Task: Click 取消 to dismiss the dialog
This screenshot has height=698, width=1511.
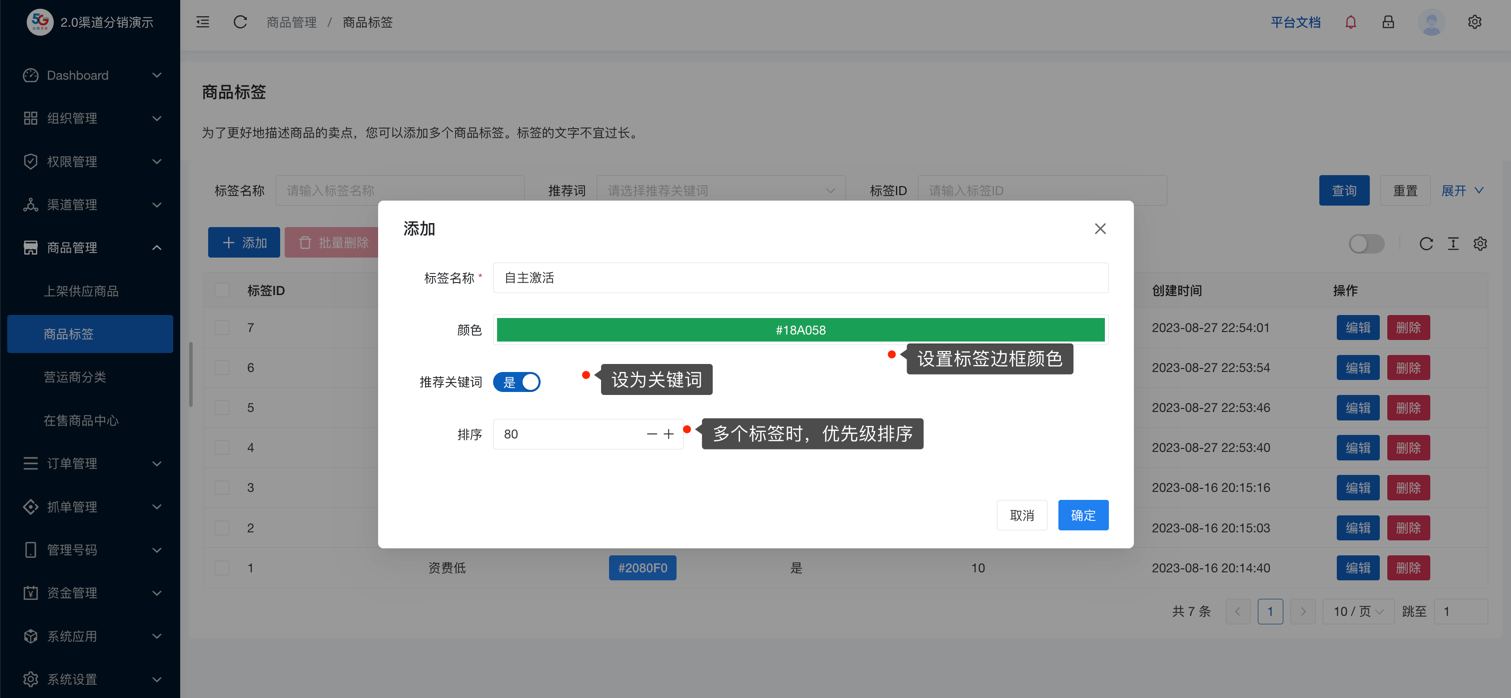Action: pos(1021,515)
